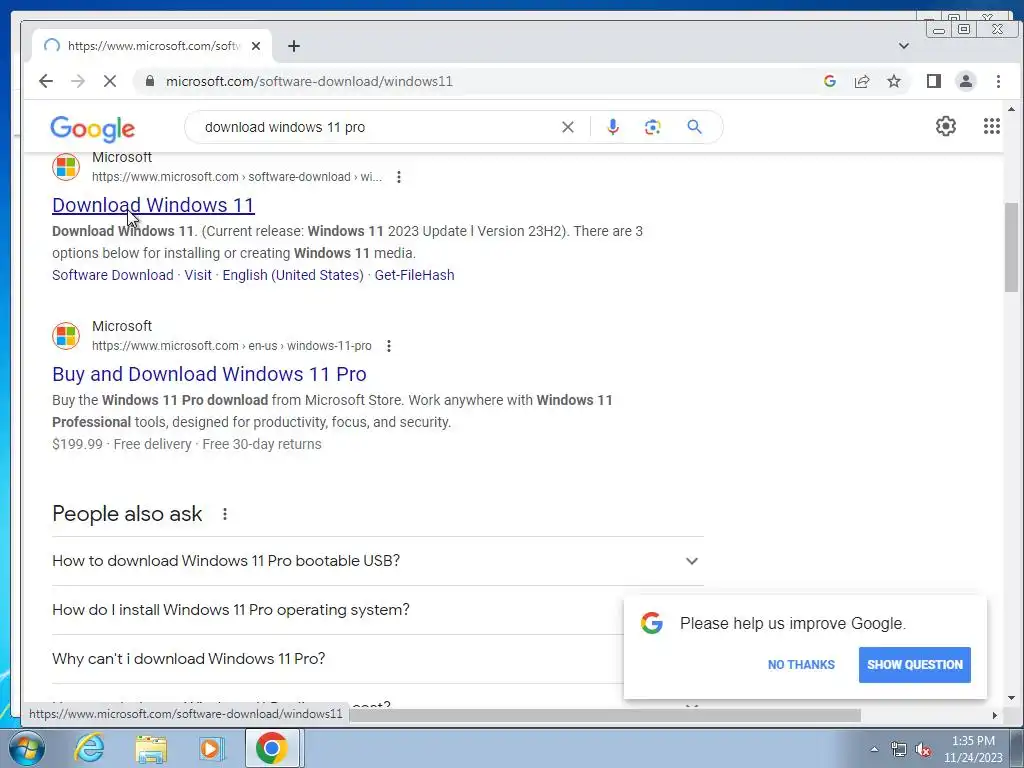1024x768 pixels.
Task: Open a new Chrome tab
Action: click(x=294, y=46)
